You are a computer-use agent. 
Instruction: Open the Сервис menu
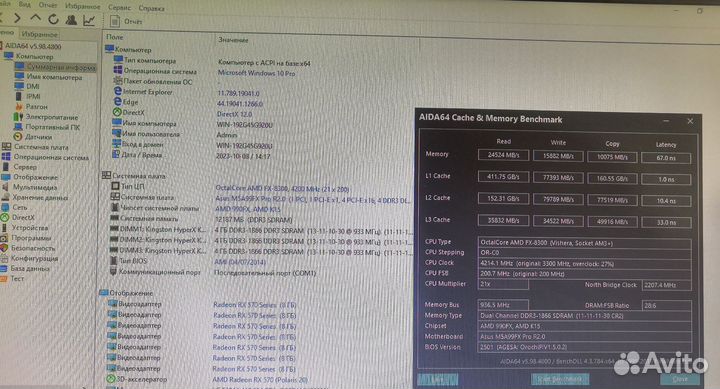[119, 7]
